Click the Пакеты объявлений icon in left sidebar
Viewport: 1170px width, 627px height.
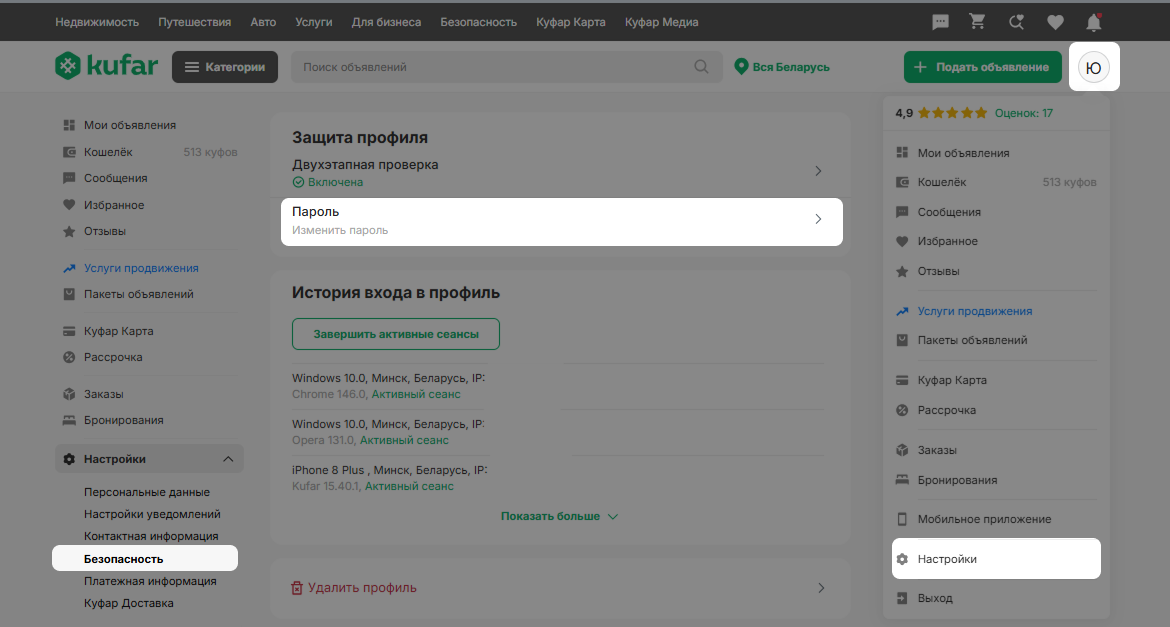tap(69, 294)
